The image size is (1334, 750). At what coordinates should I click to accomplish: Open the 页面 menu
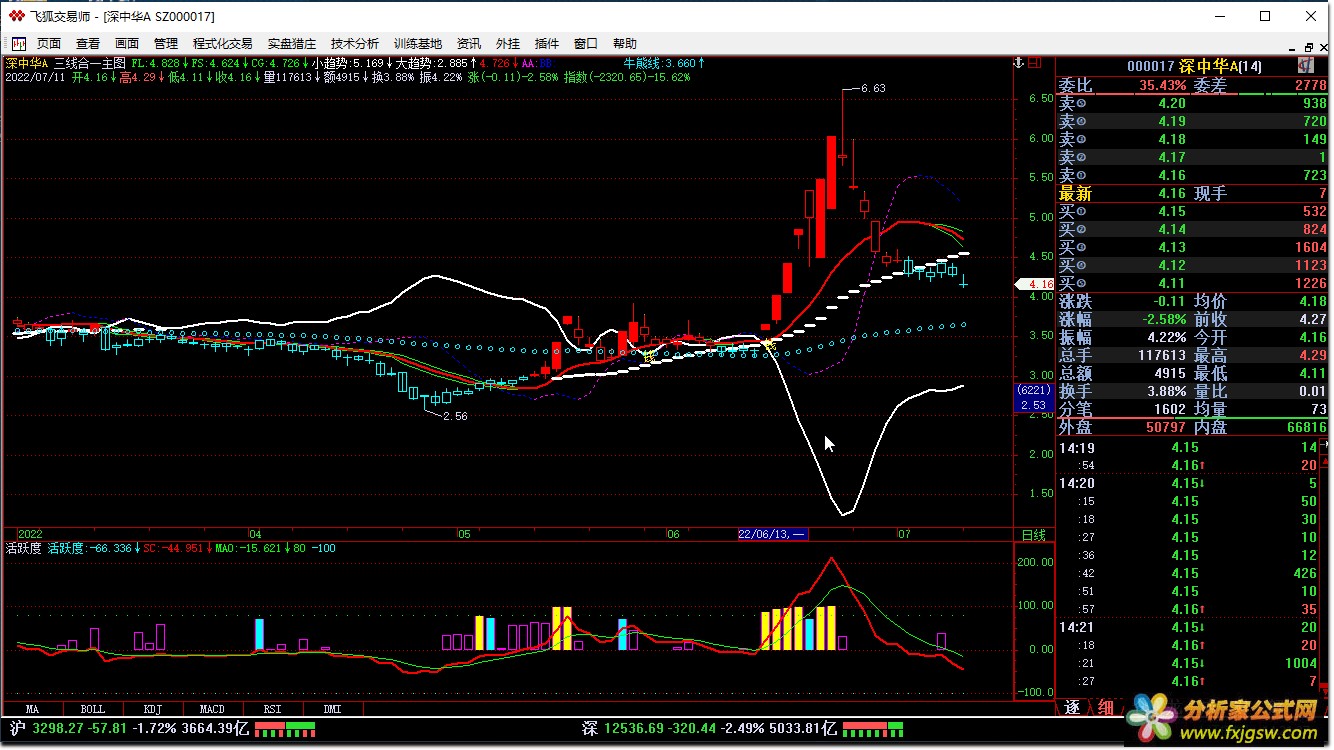point(48,44)
